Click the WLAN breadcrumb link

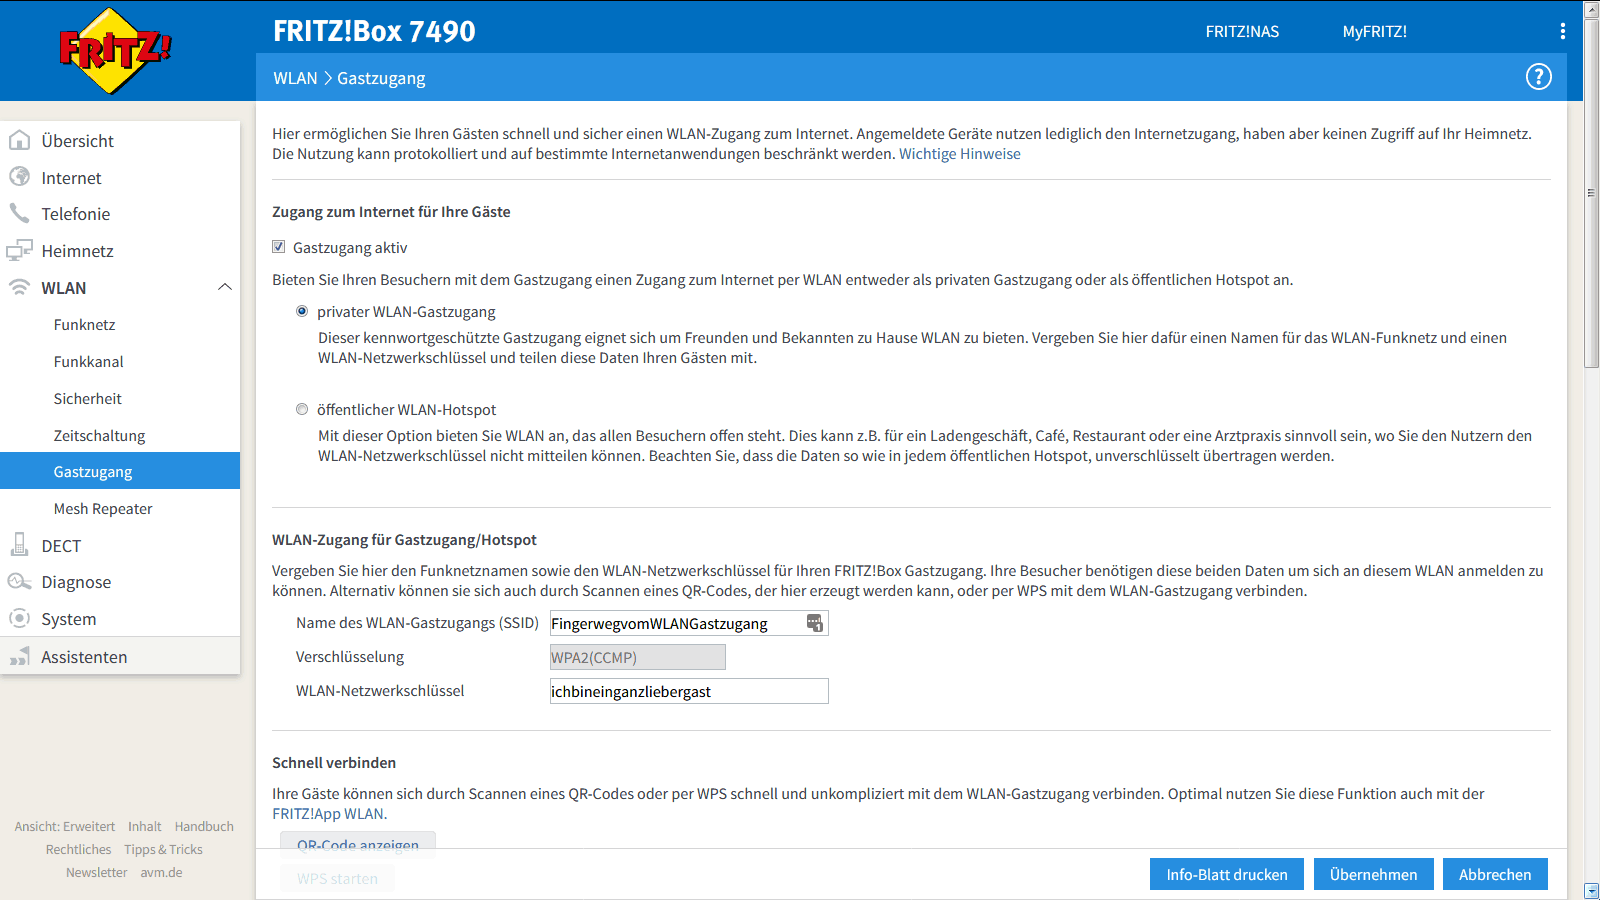point(295,78)
